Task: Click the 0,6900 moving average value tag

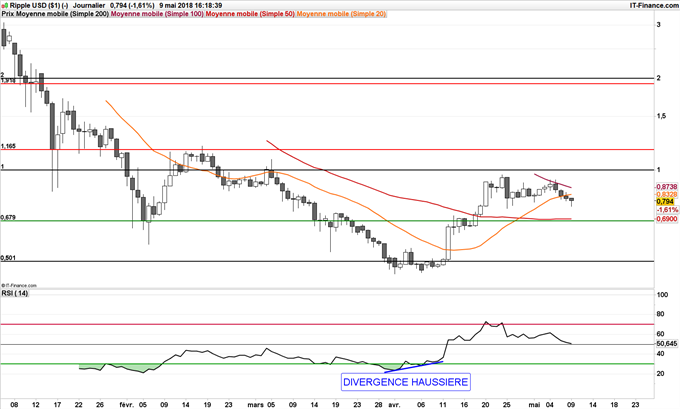Action: [667, 219]
